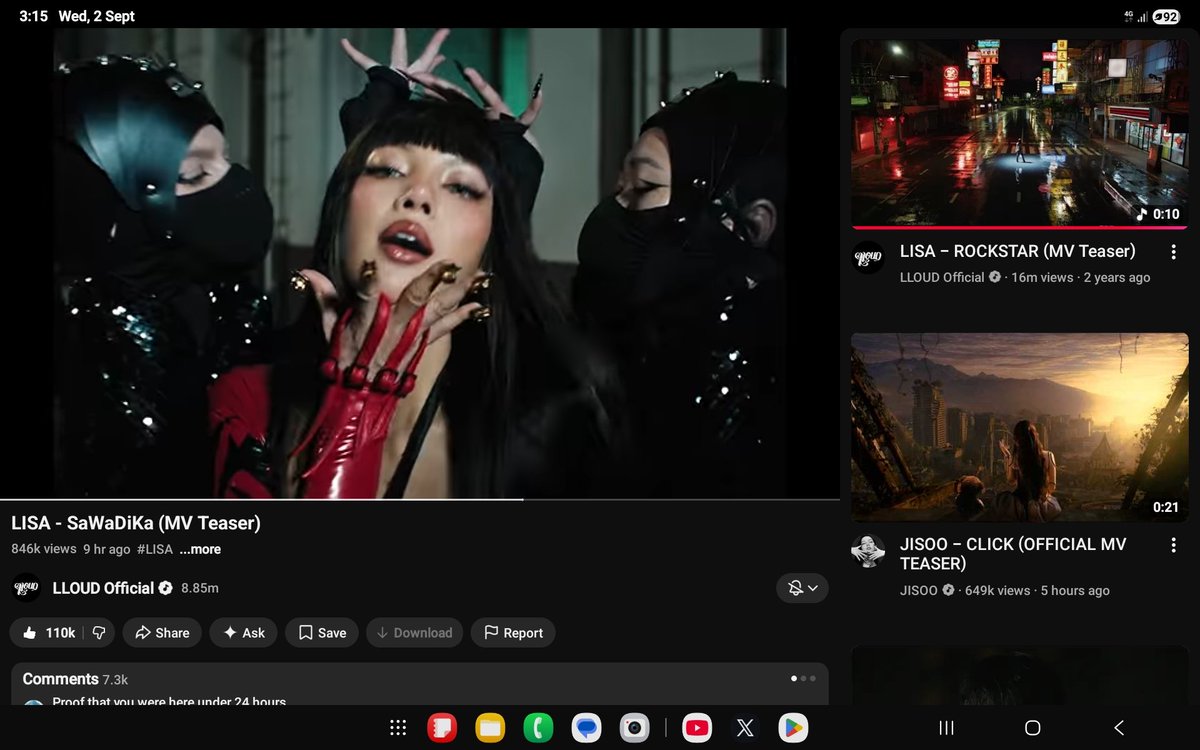Open the blue Messages app

coord(586,728)
